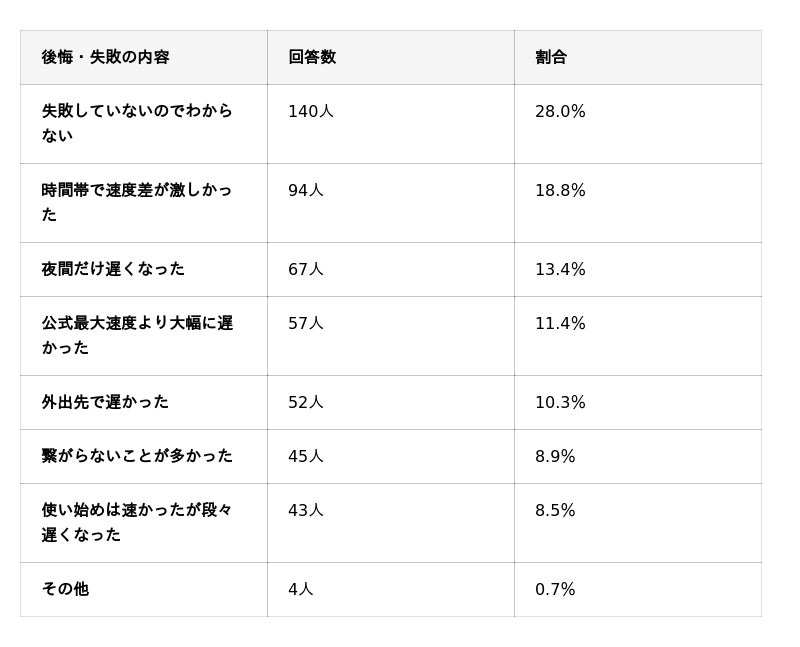Click the 割合 header cell
800x647 pixels.
click(x=551, y=58)
